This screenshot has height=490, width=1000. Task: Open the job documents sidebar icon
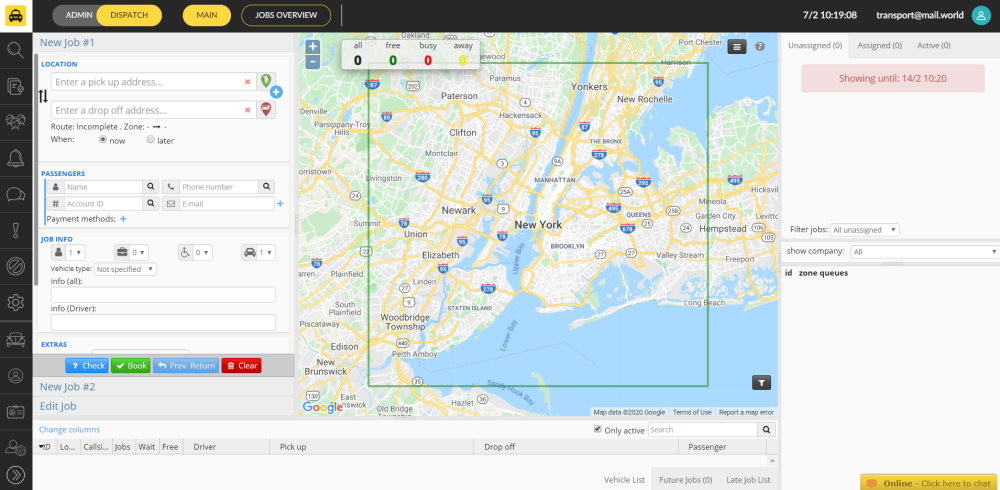[x=15, y=86]
